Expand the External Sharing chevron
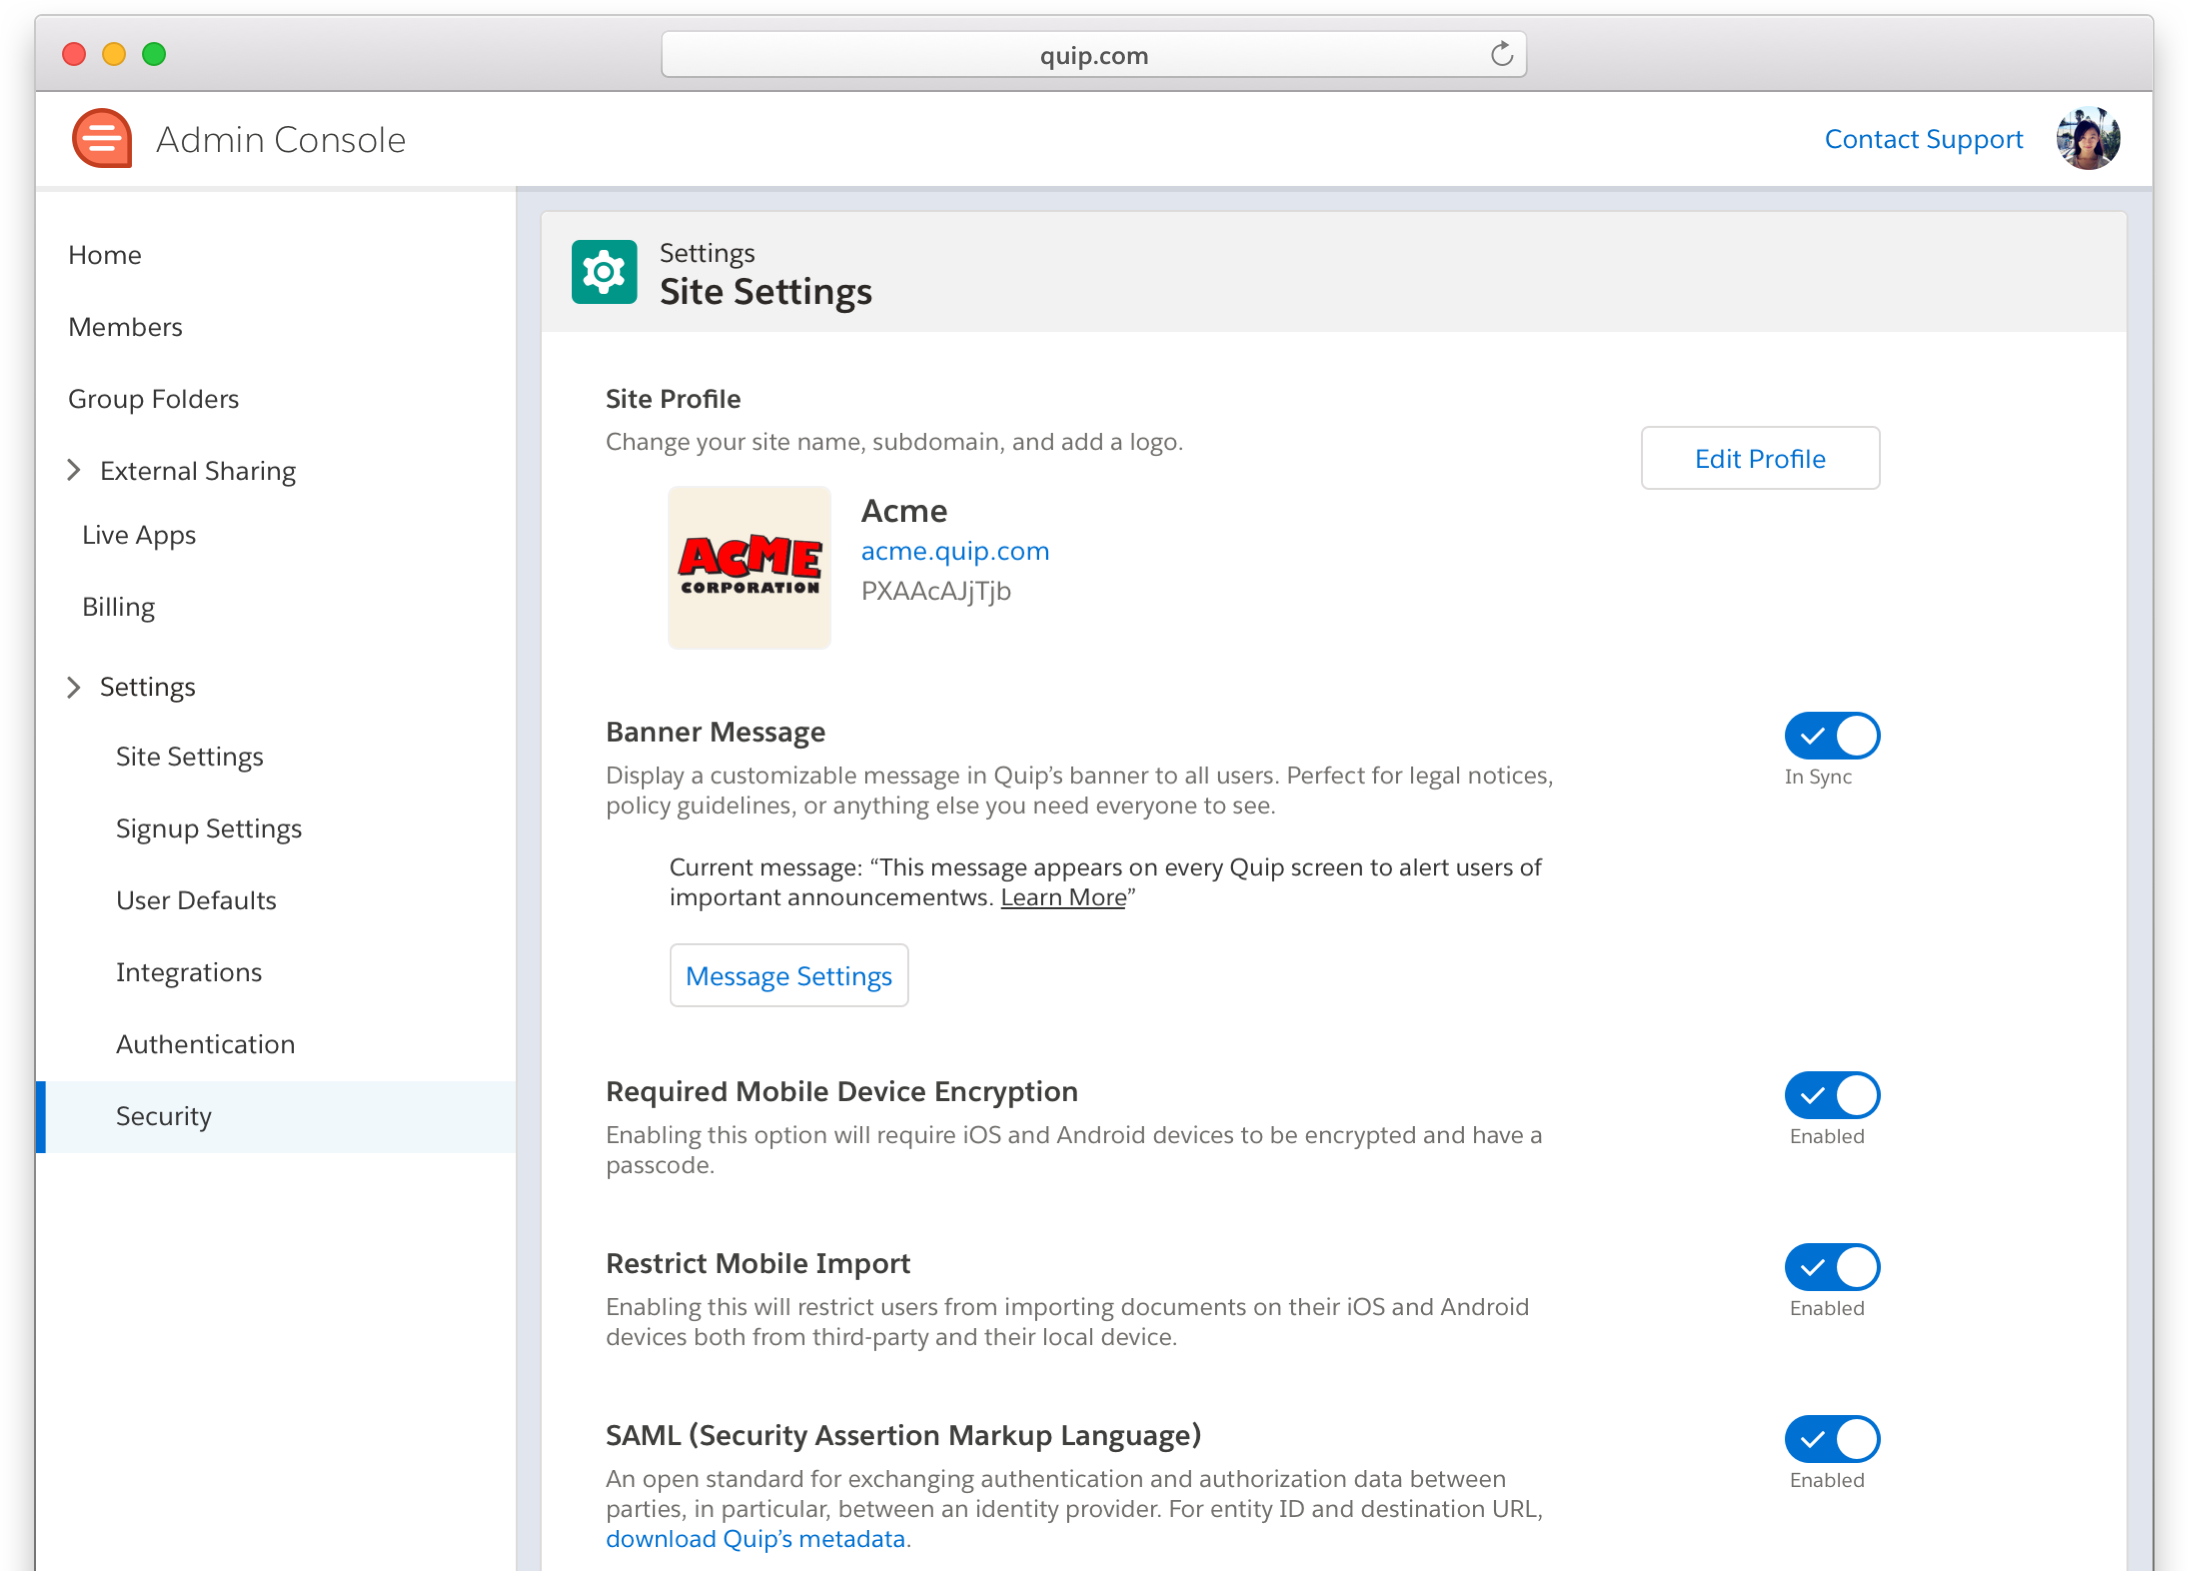Screen dimensions: 2188x1571 tap(74, 470)
